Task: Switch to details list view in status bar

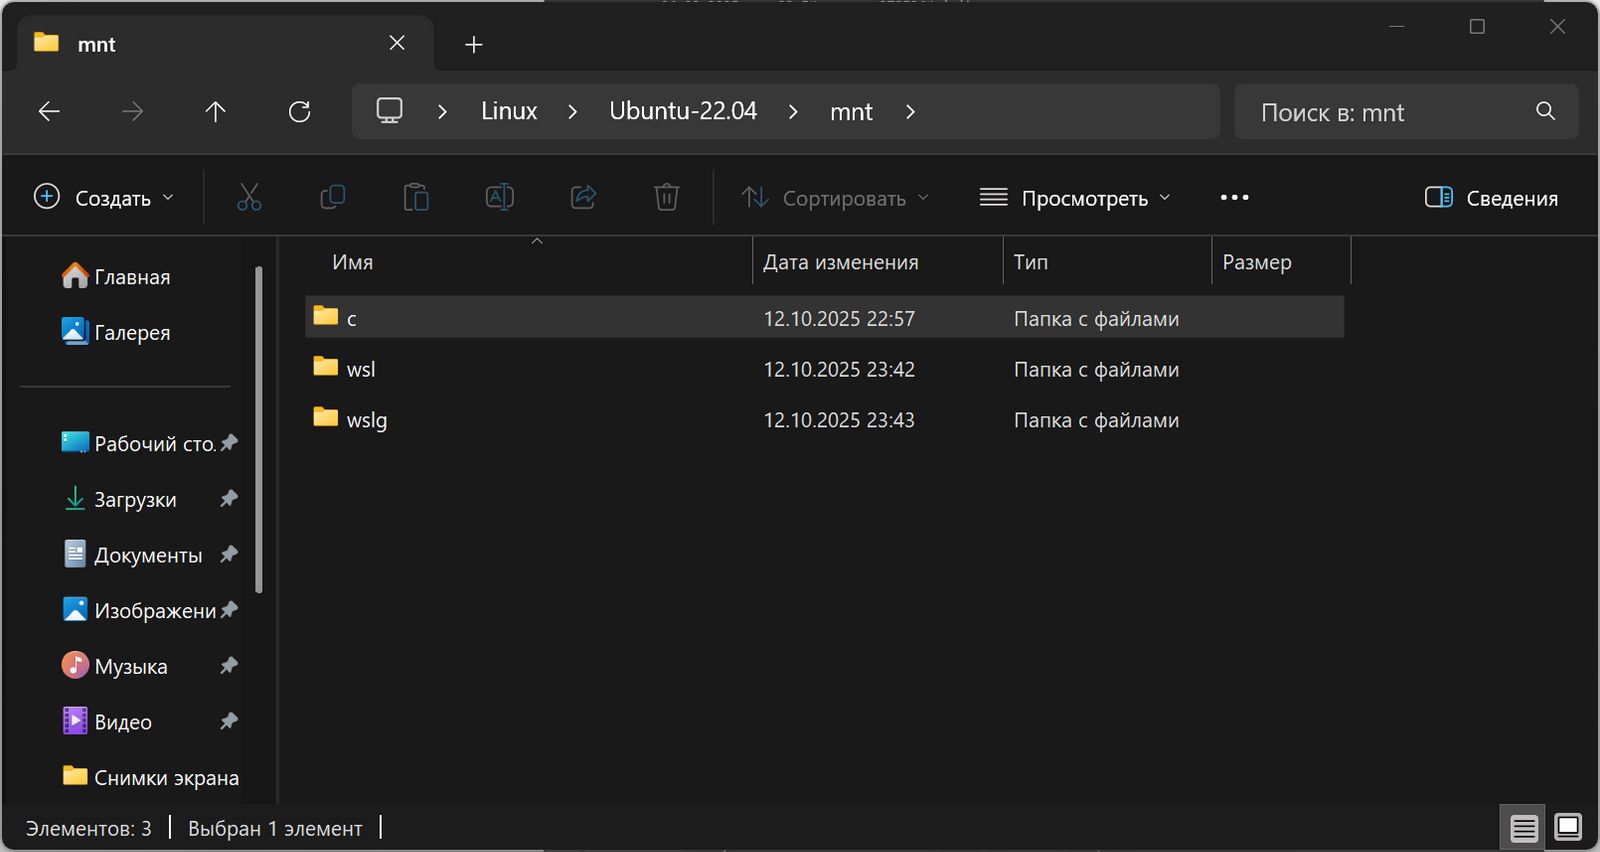Action: (x=1523, y=828)
